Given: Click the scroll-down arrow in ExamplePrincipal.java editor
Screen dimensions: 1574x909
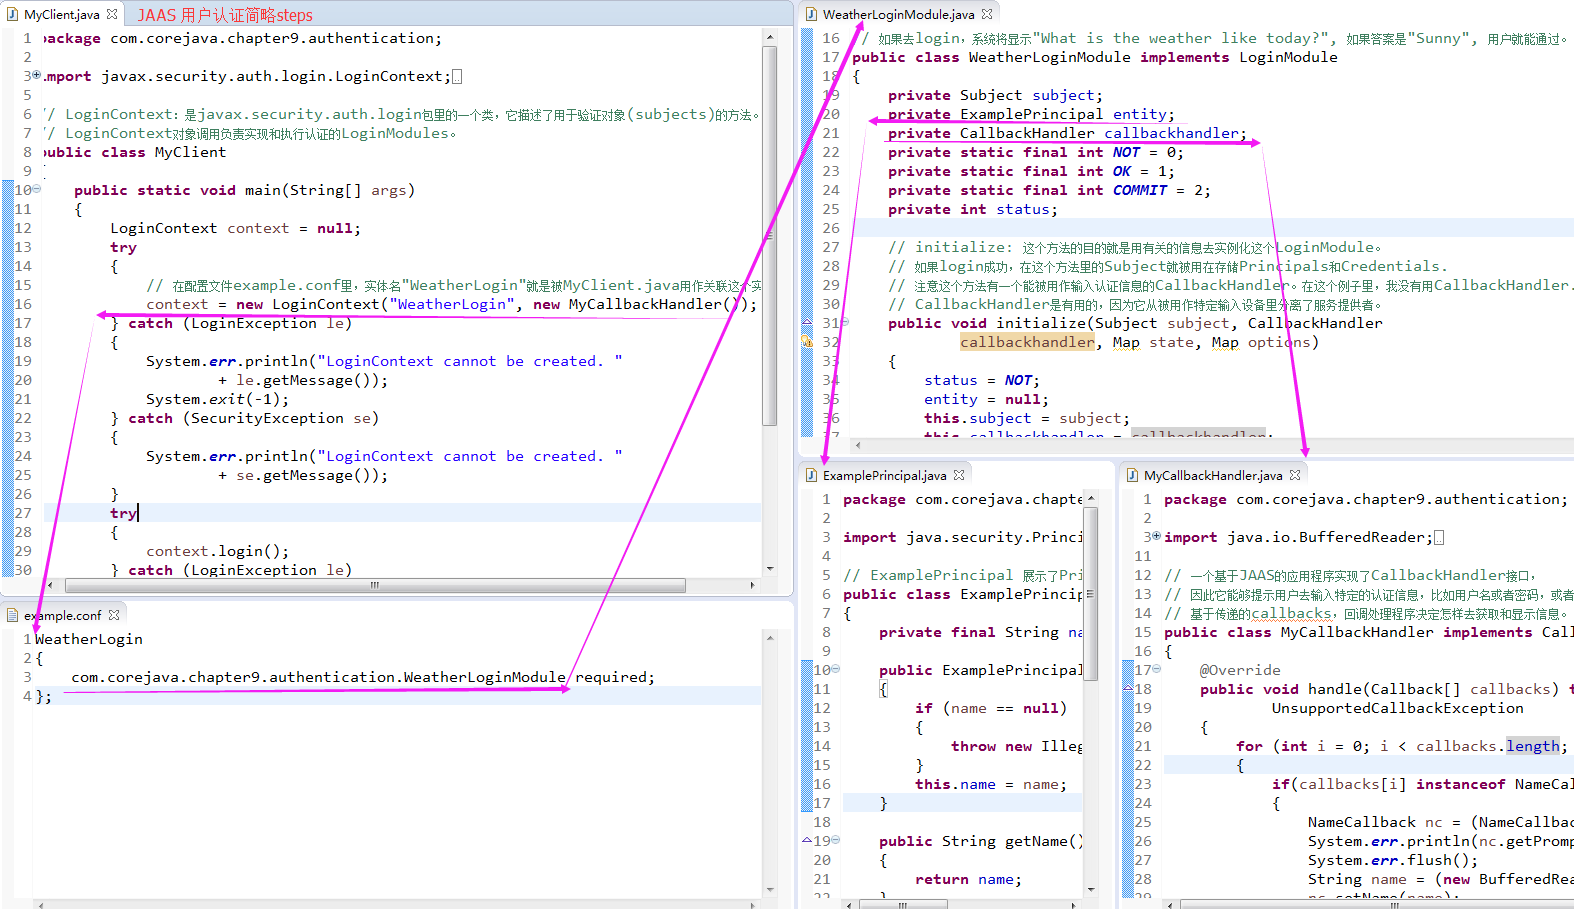Looking at the screenshot, I should tap(1091, 890).
